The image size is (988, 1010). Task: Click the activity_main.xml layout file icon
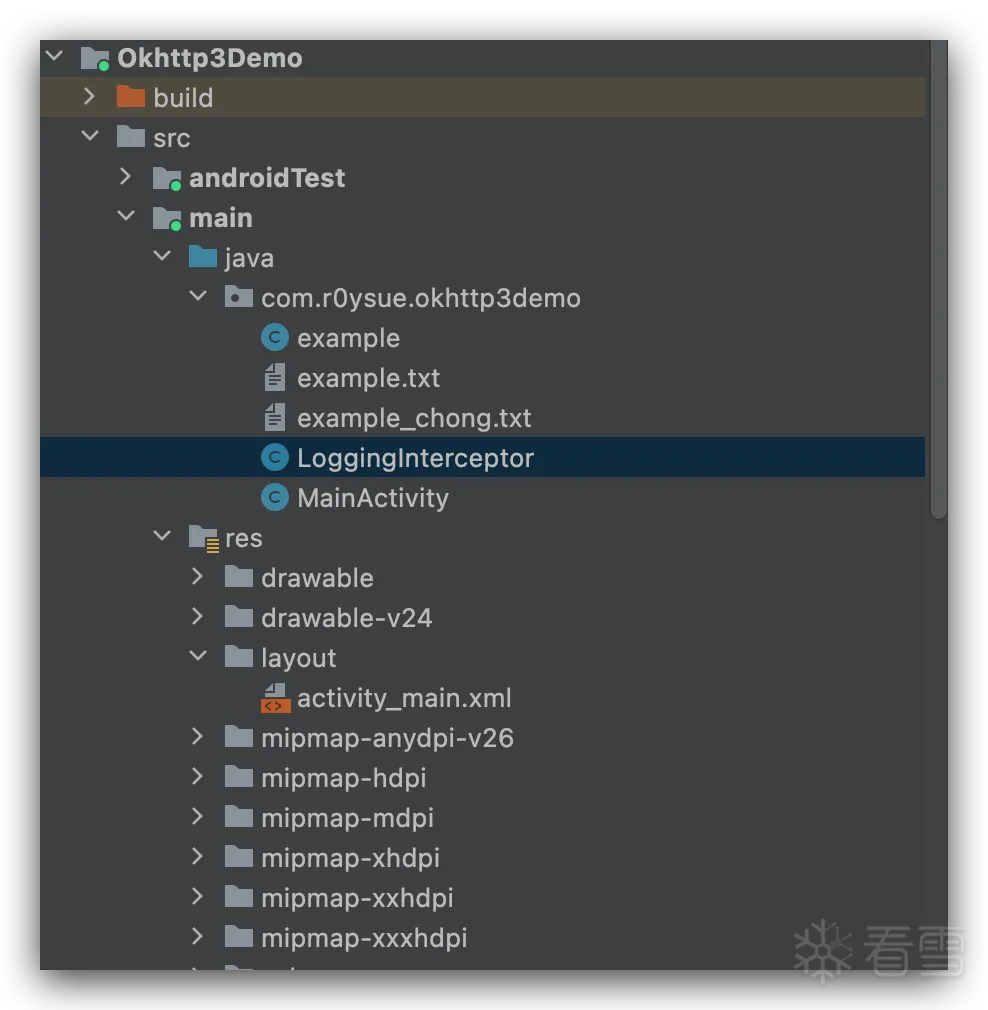click(x=274, y=698)
